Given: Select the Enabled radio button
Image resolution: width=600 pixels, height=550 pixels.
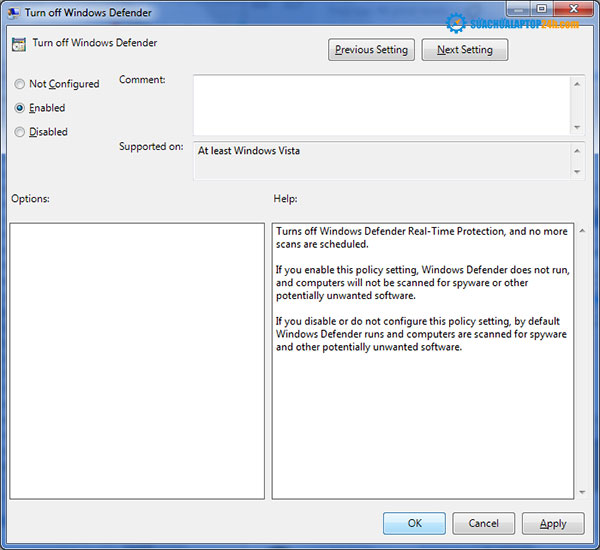Looking at the screenshot, I should [x=20, y=108].
